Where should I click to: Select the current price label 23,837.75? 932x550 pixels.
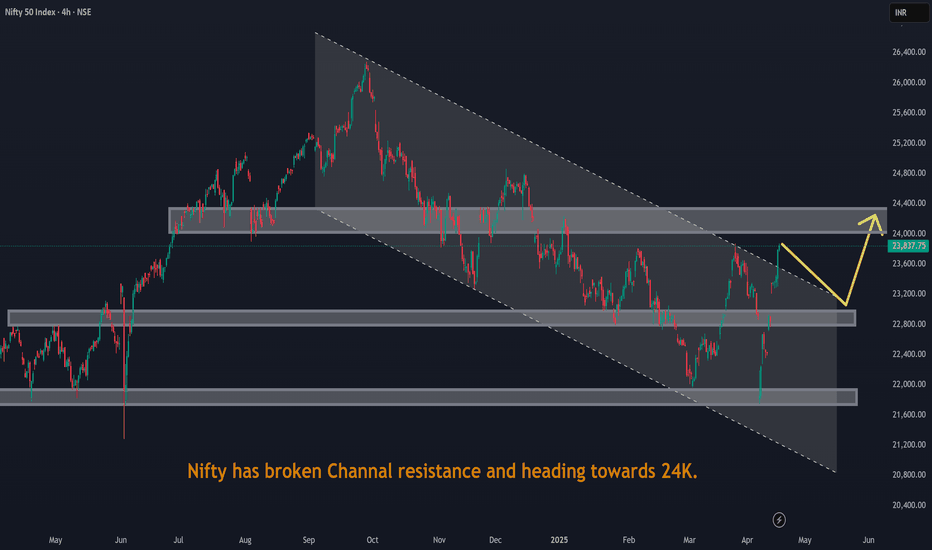[908, 246]
